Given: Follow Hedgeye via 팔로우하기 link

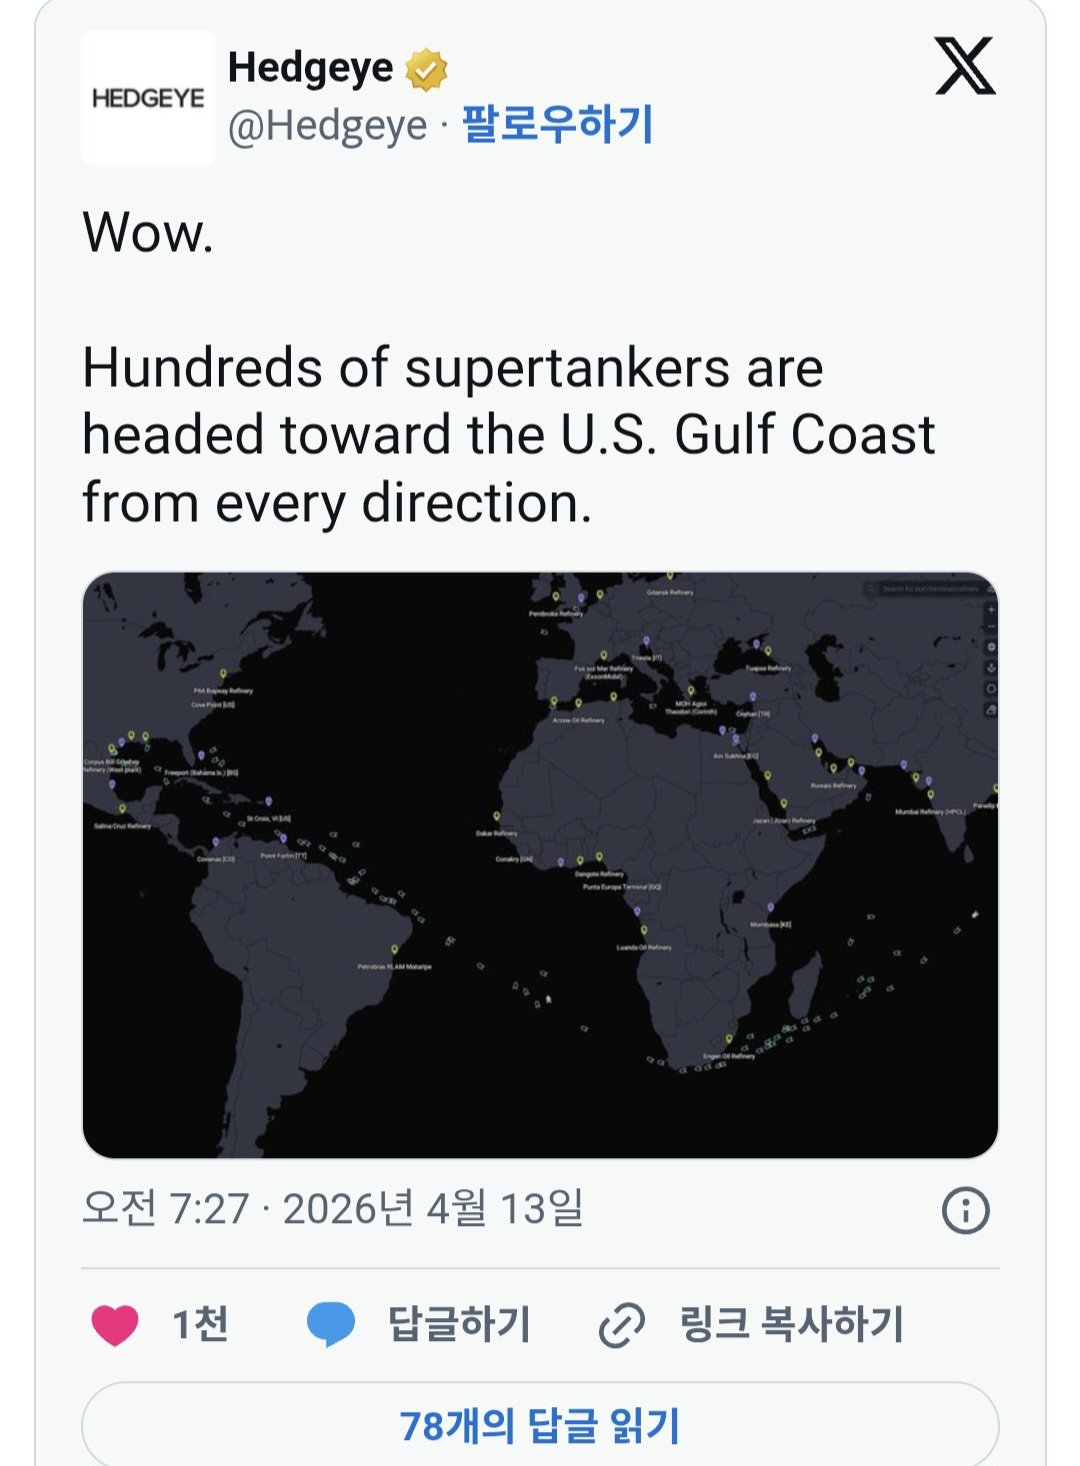Looking at the screenshot, I should 556,126.
